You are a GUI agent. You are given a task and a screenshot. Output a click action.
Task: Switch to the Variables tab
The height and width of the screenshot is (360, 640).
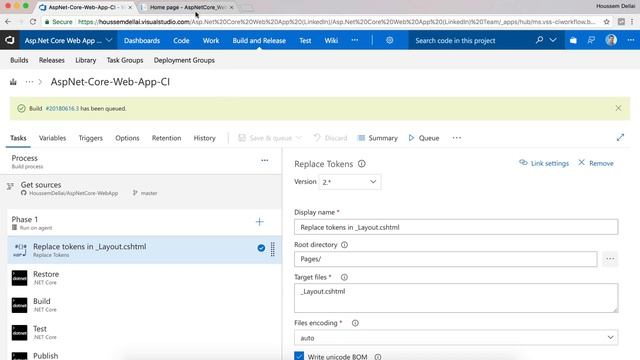point(52,138)
